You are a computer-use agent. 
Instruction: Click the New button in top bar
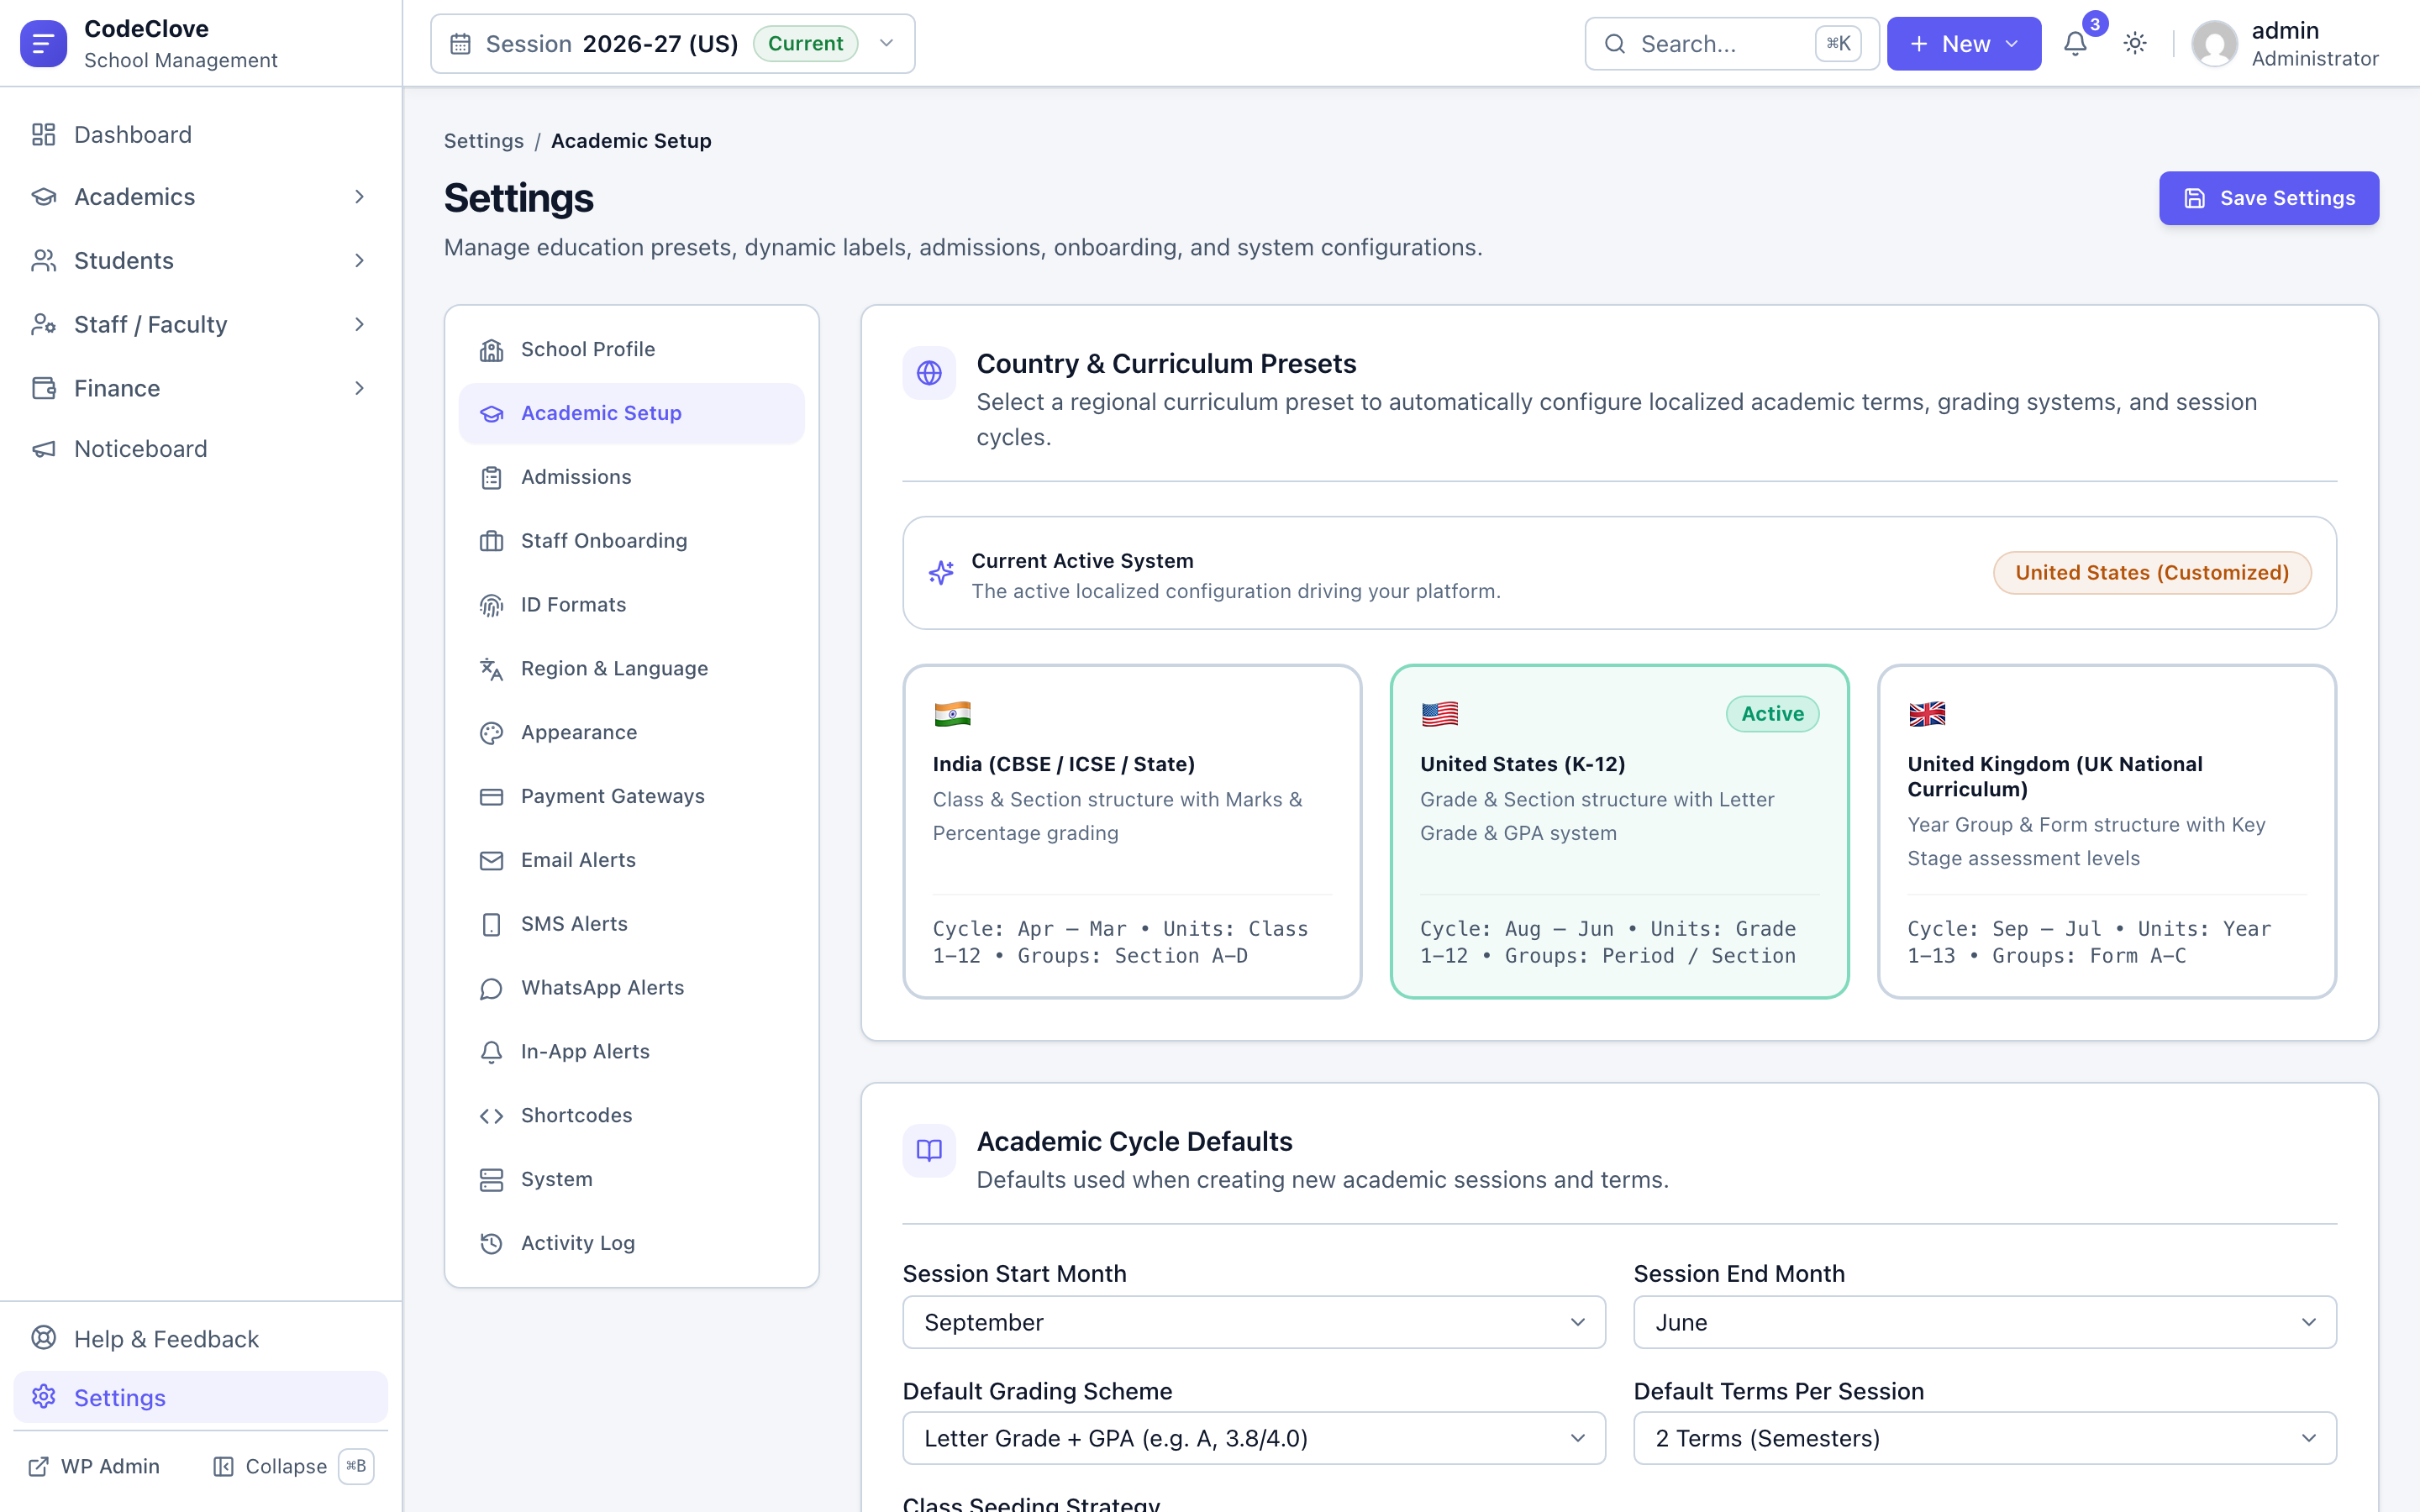point(1963,44)
